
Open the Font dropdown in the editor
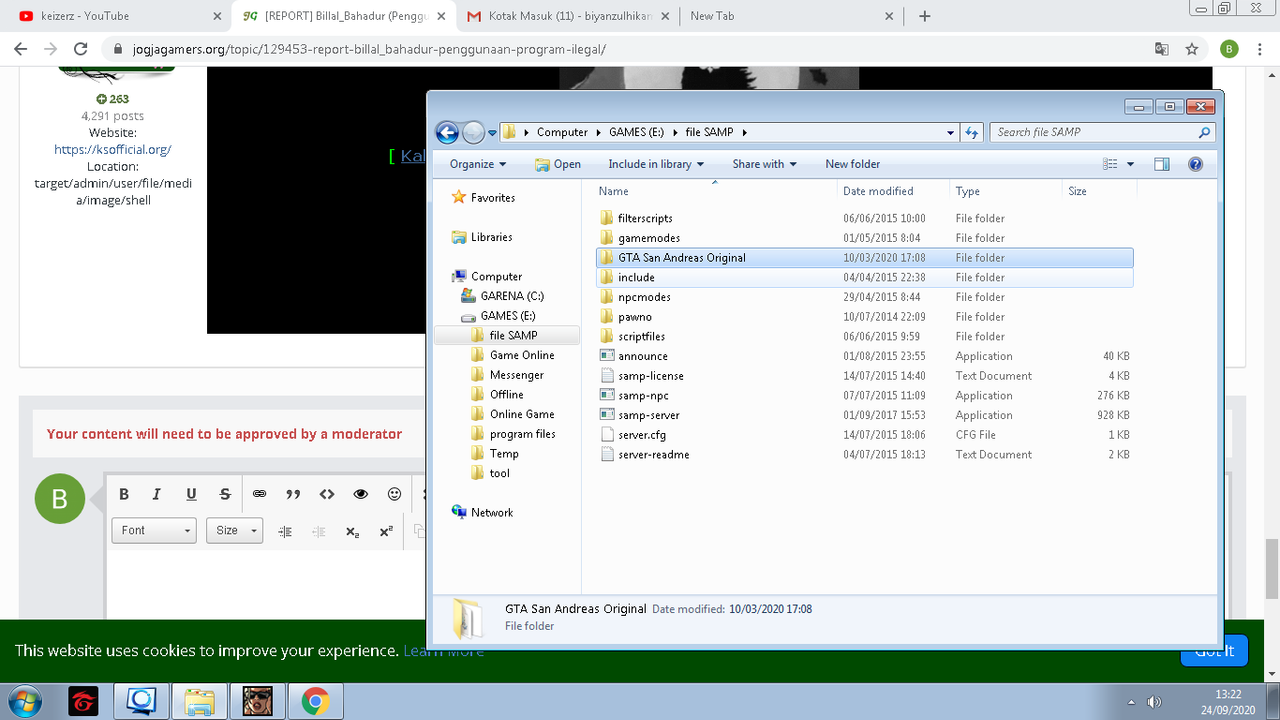156,531
